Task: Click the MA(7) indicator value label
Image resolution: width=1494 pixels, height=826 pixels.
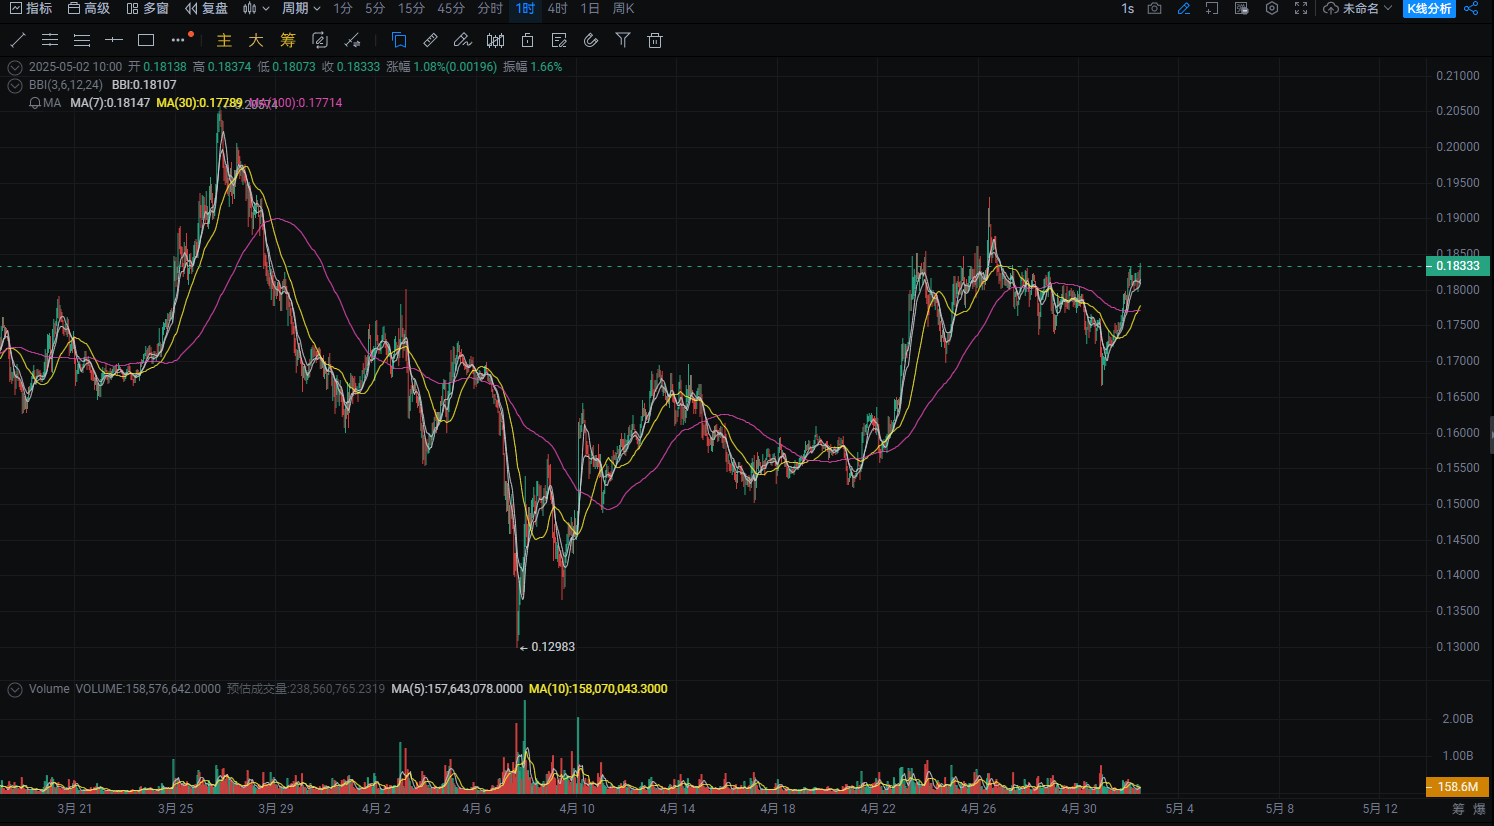Action: point(110,103)
